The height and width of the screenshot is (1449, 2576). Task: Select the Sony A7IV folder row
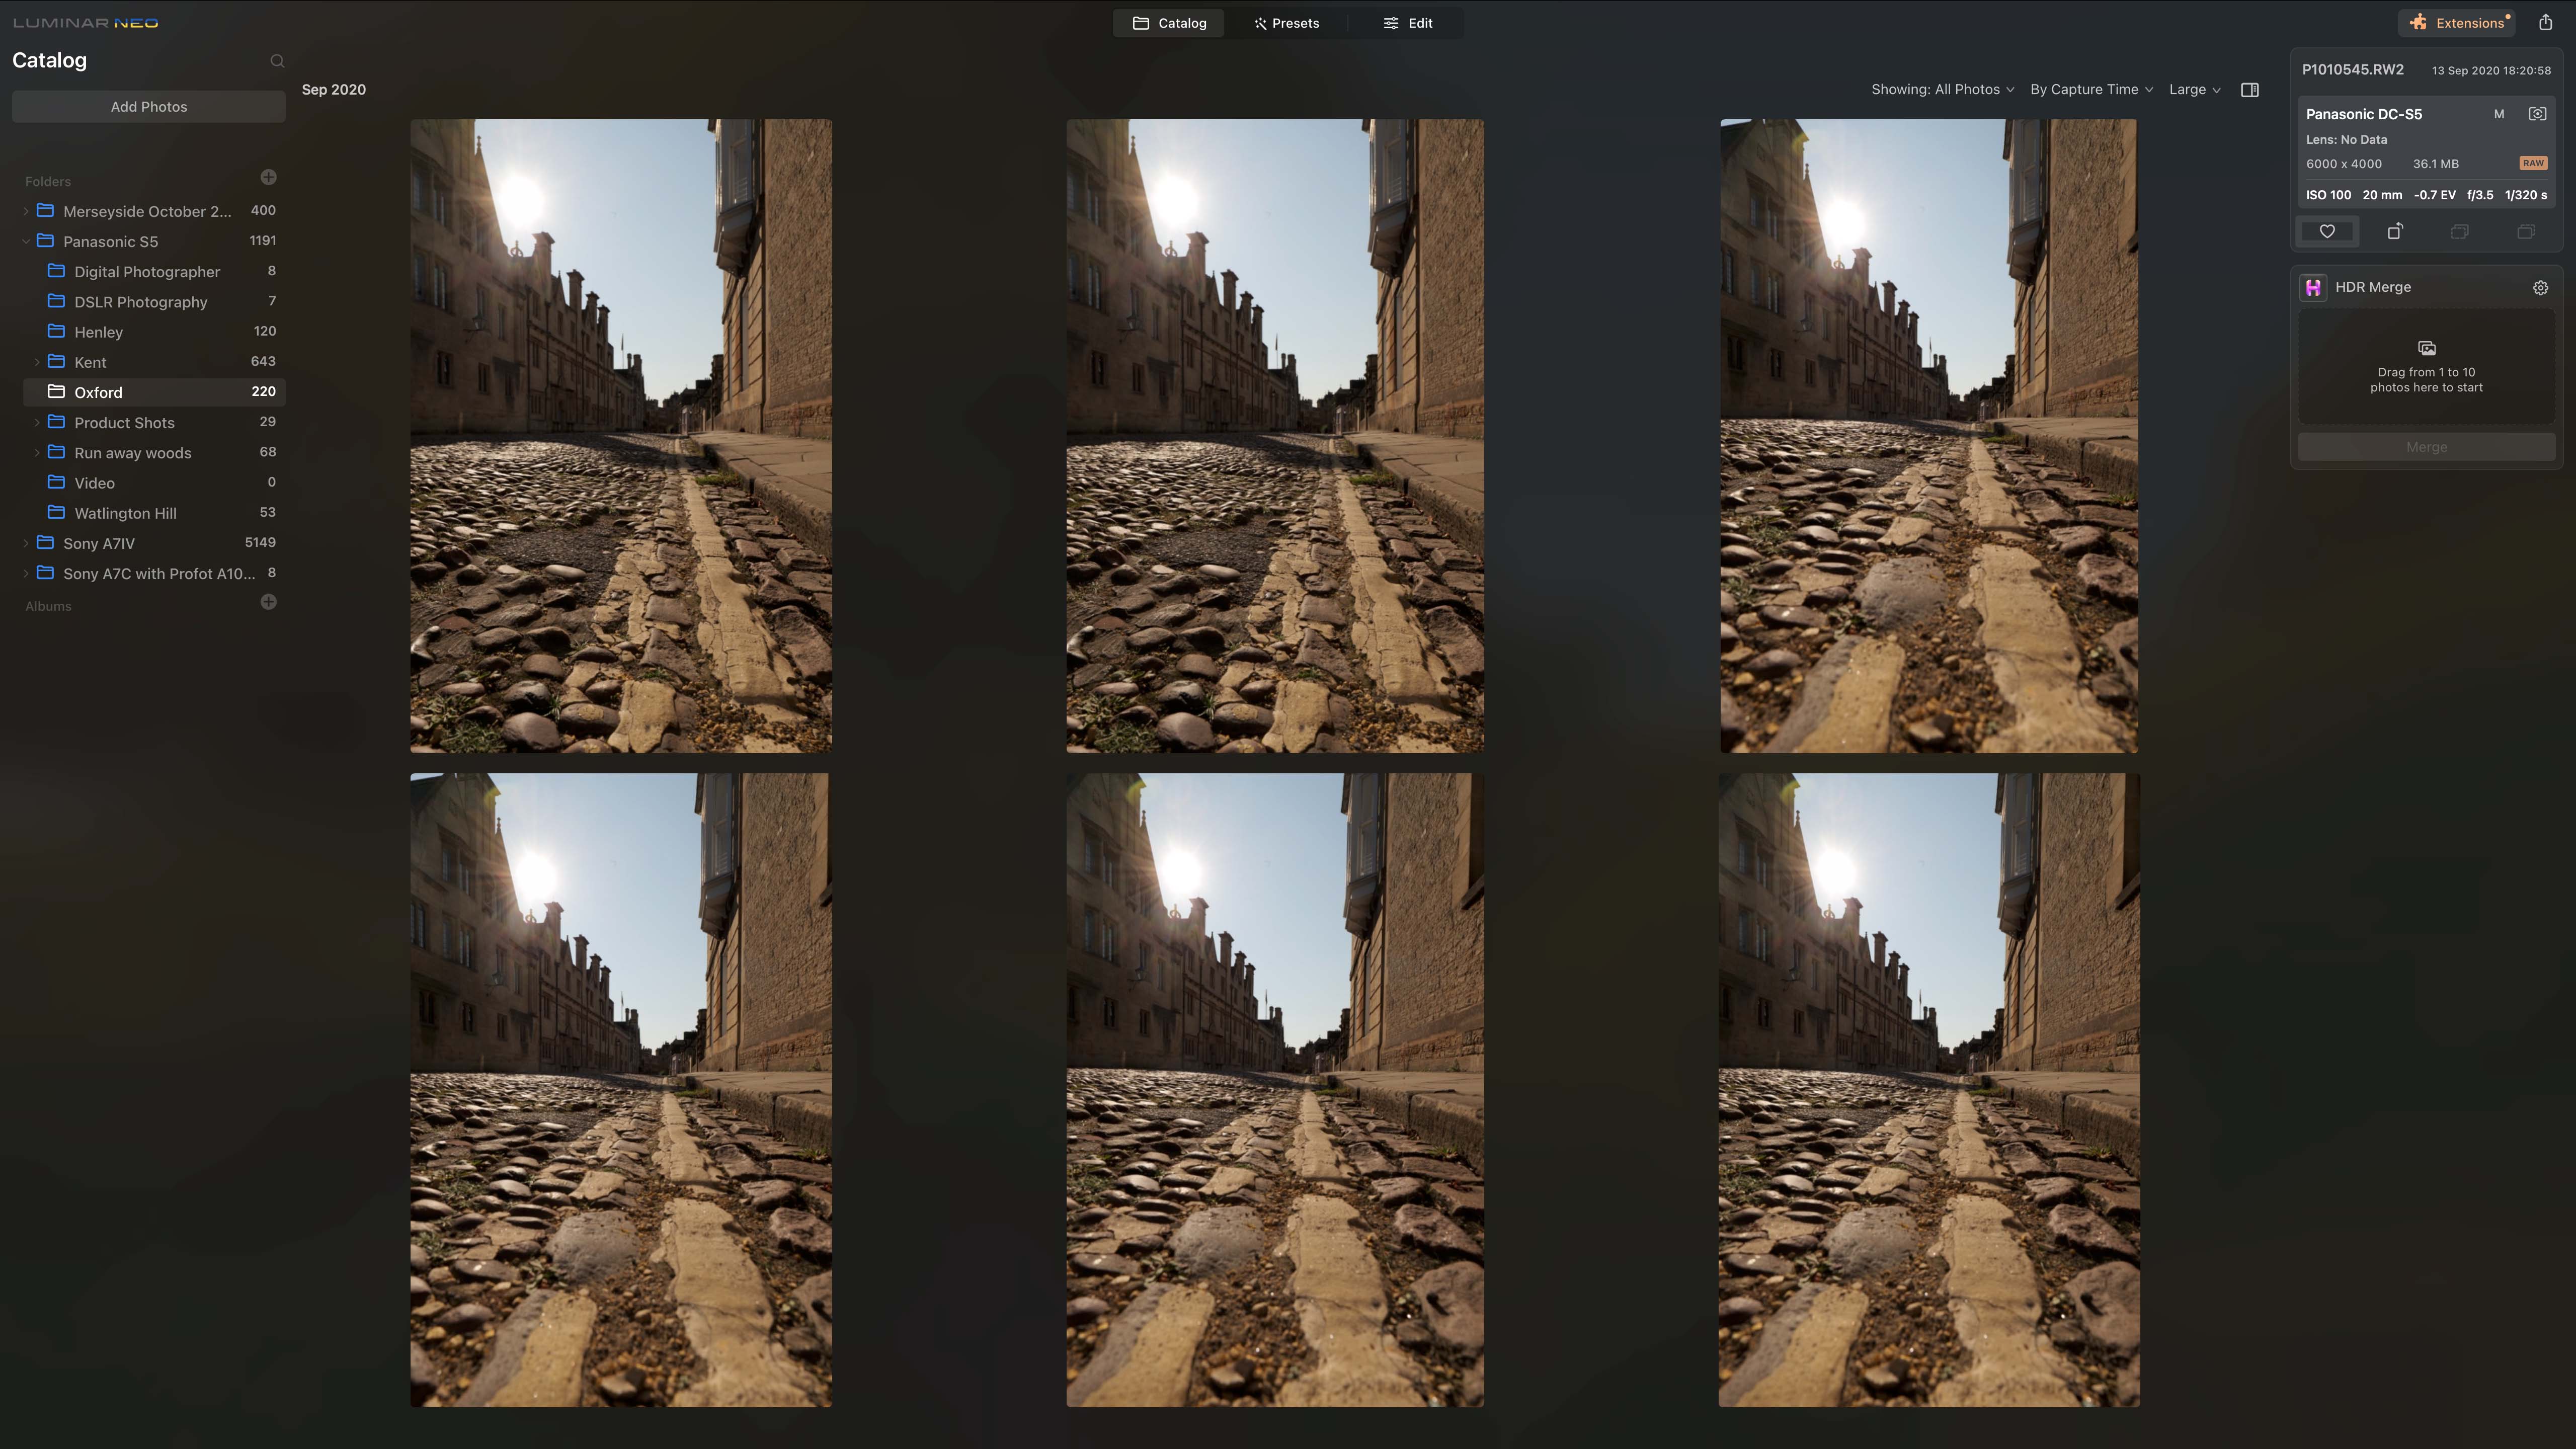[149, 543]
